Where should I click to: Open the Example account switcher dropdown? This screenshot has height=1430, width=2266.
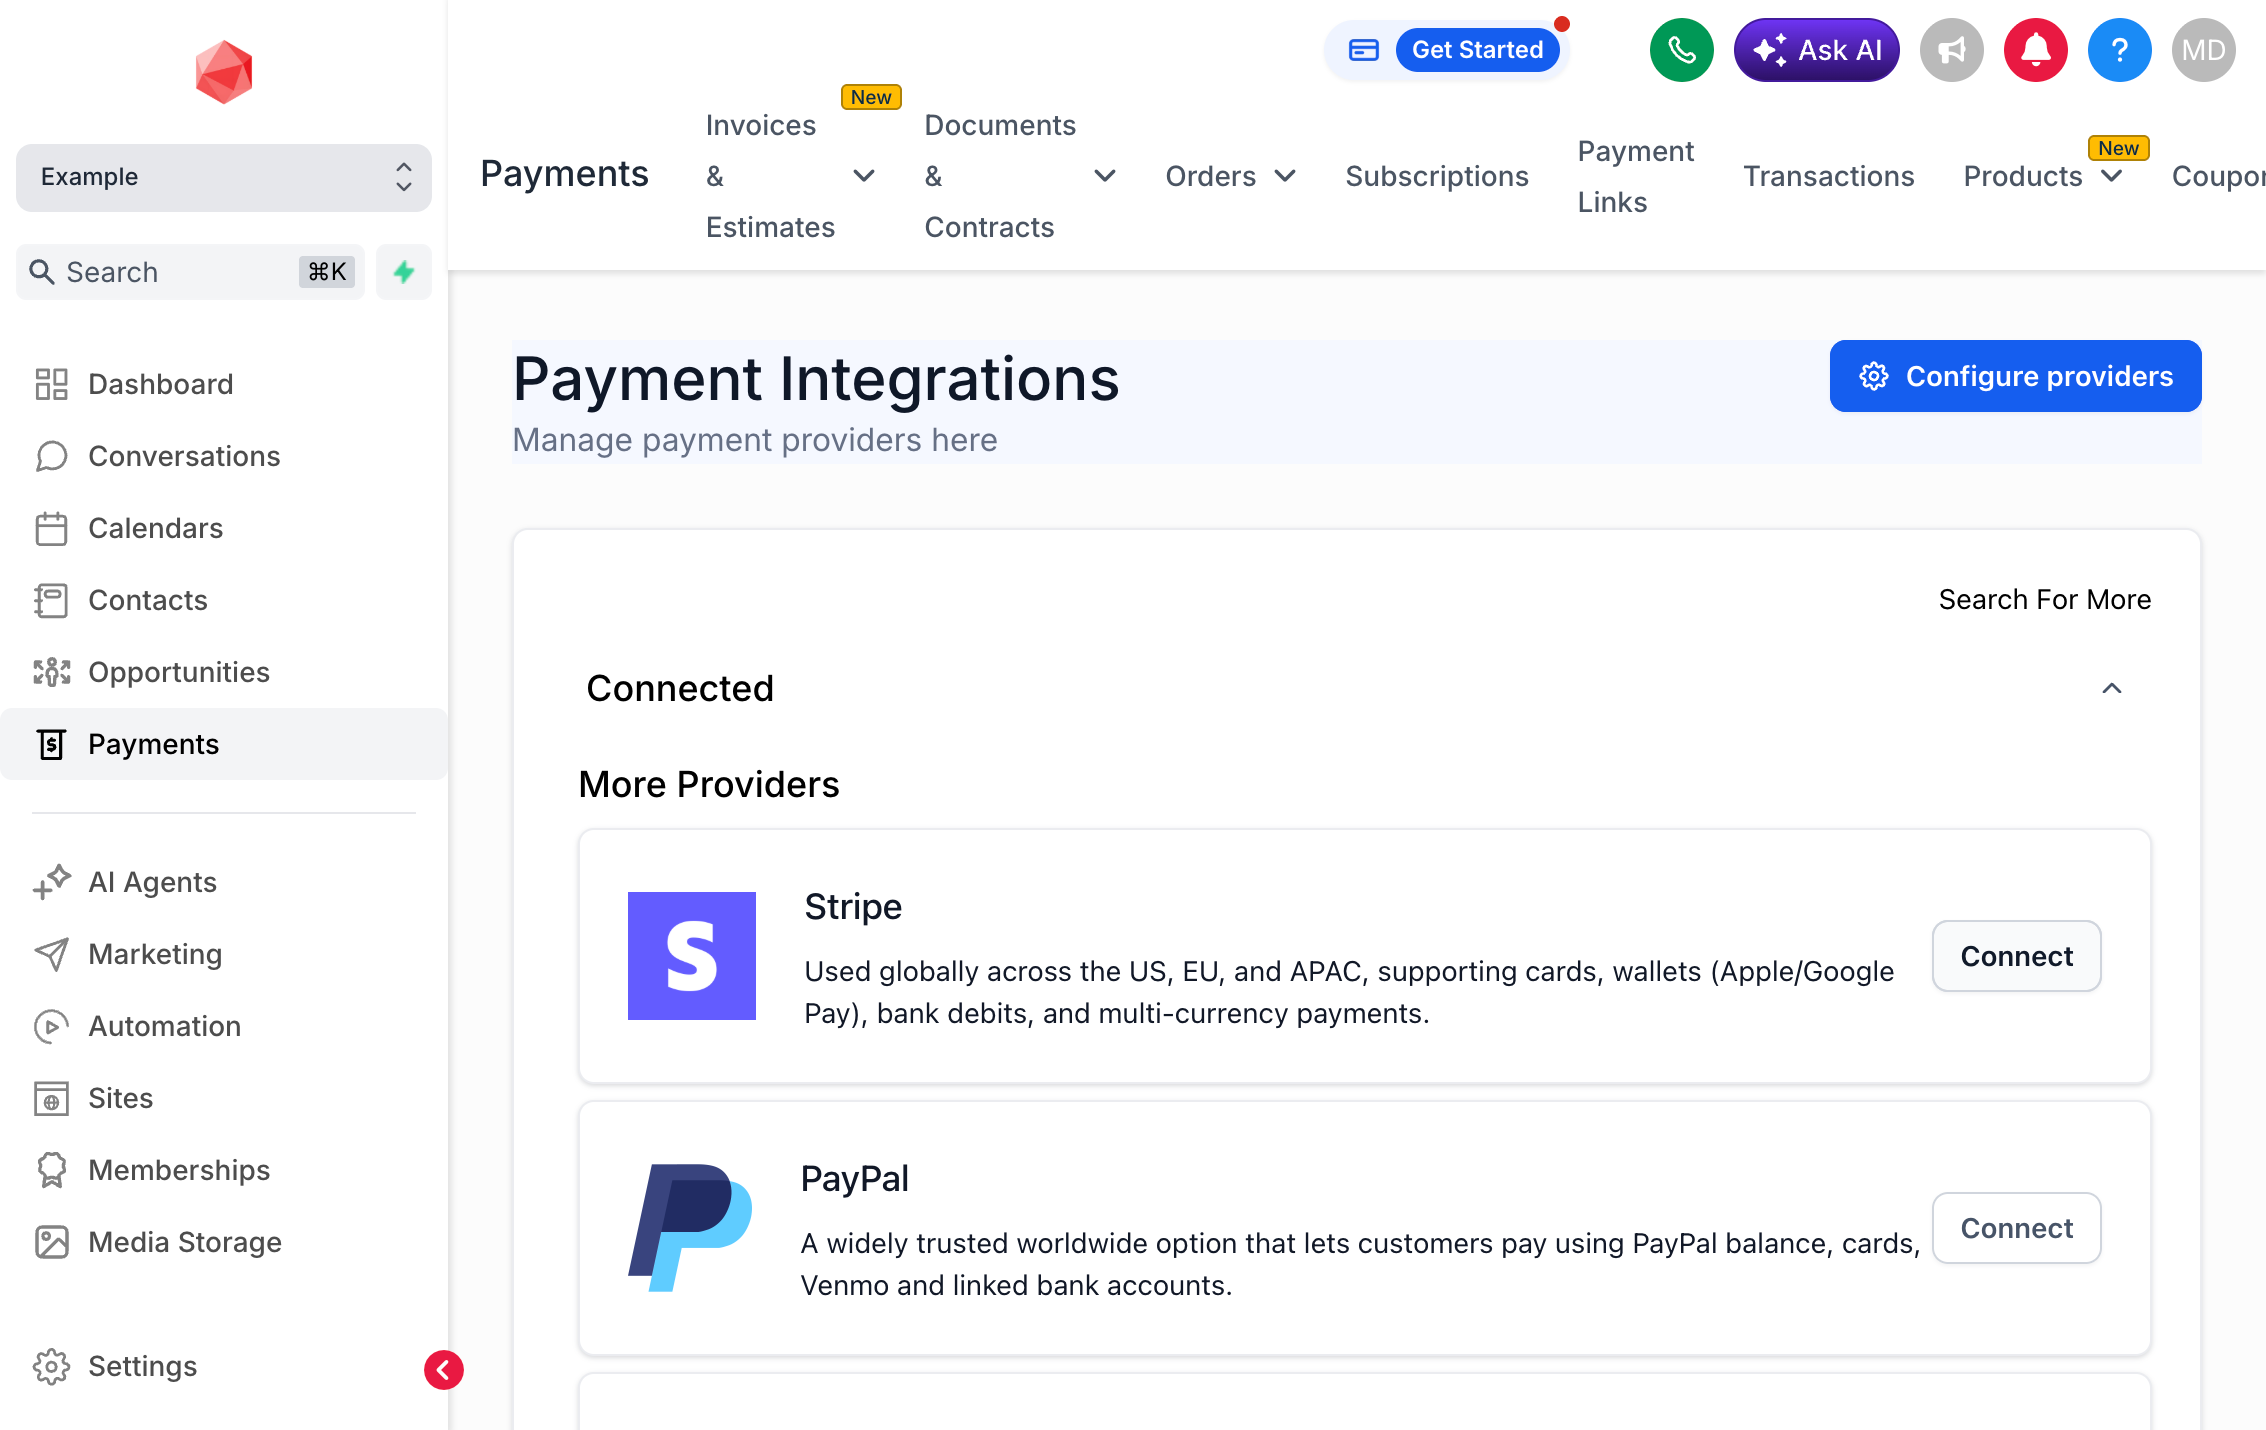[x=224, y=177]
